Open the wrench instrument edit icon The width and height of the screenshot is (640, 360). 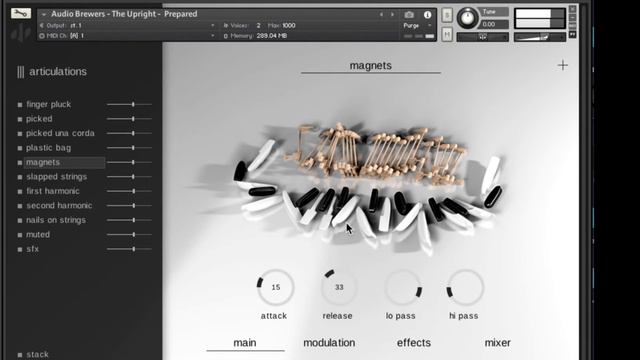[21, 14]
